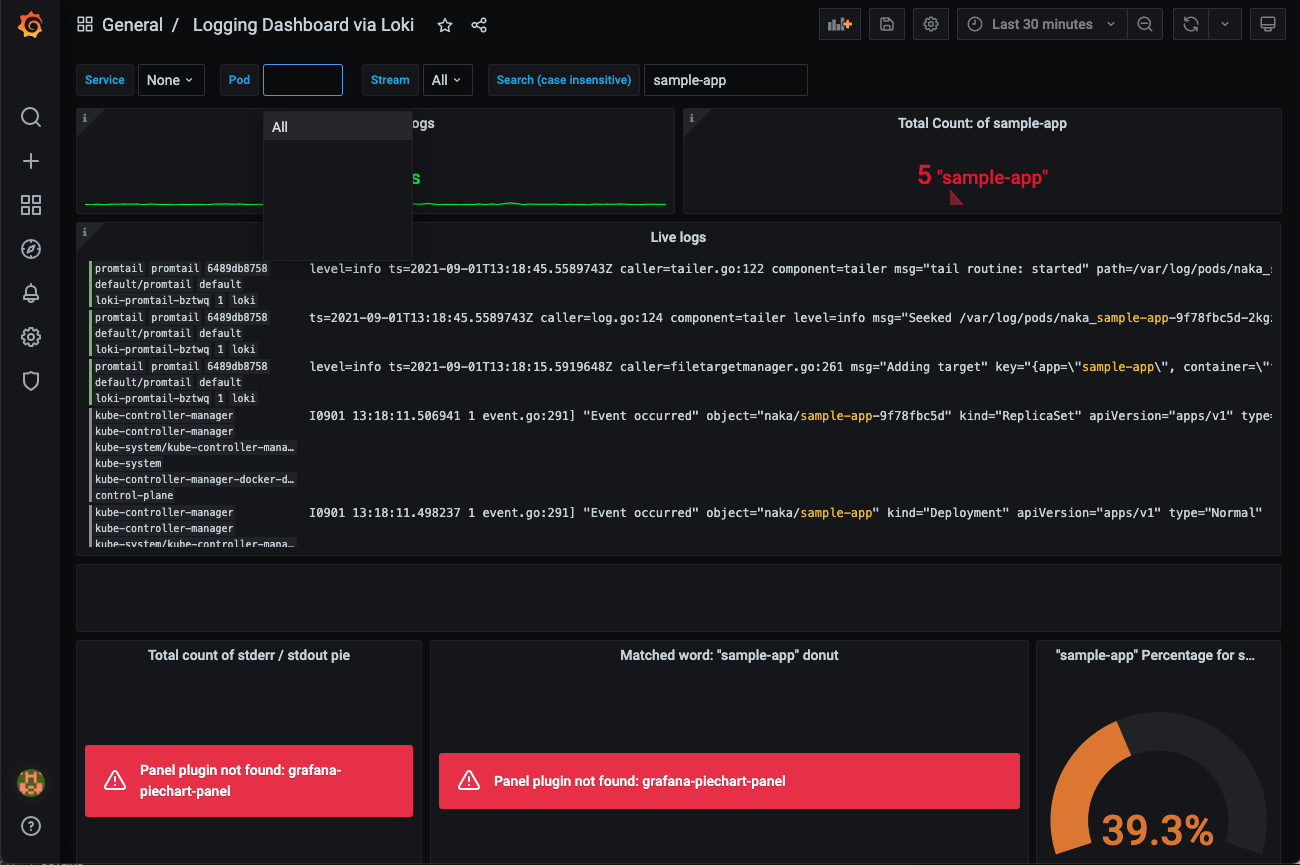Select All in the Pod dropdown list
1300x865 pixels.
[x=338, y=127]
